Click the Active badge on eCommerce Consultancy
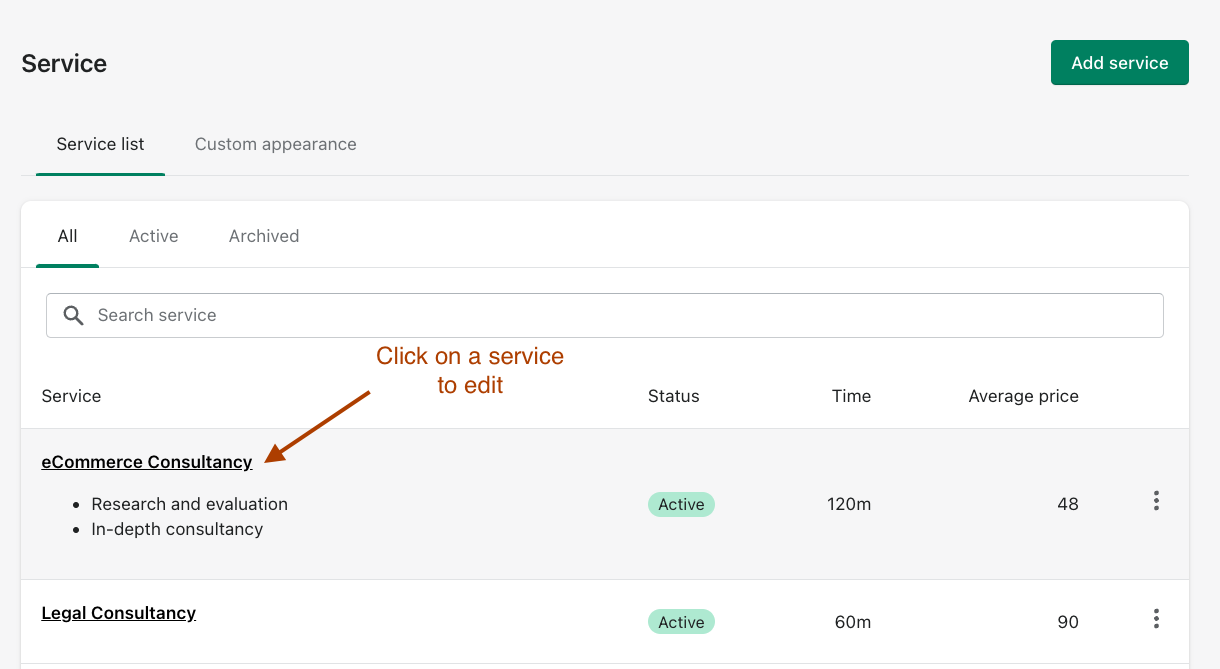 tap(681, 504)
